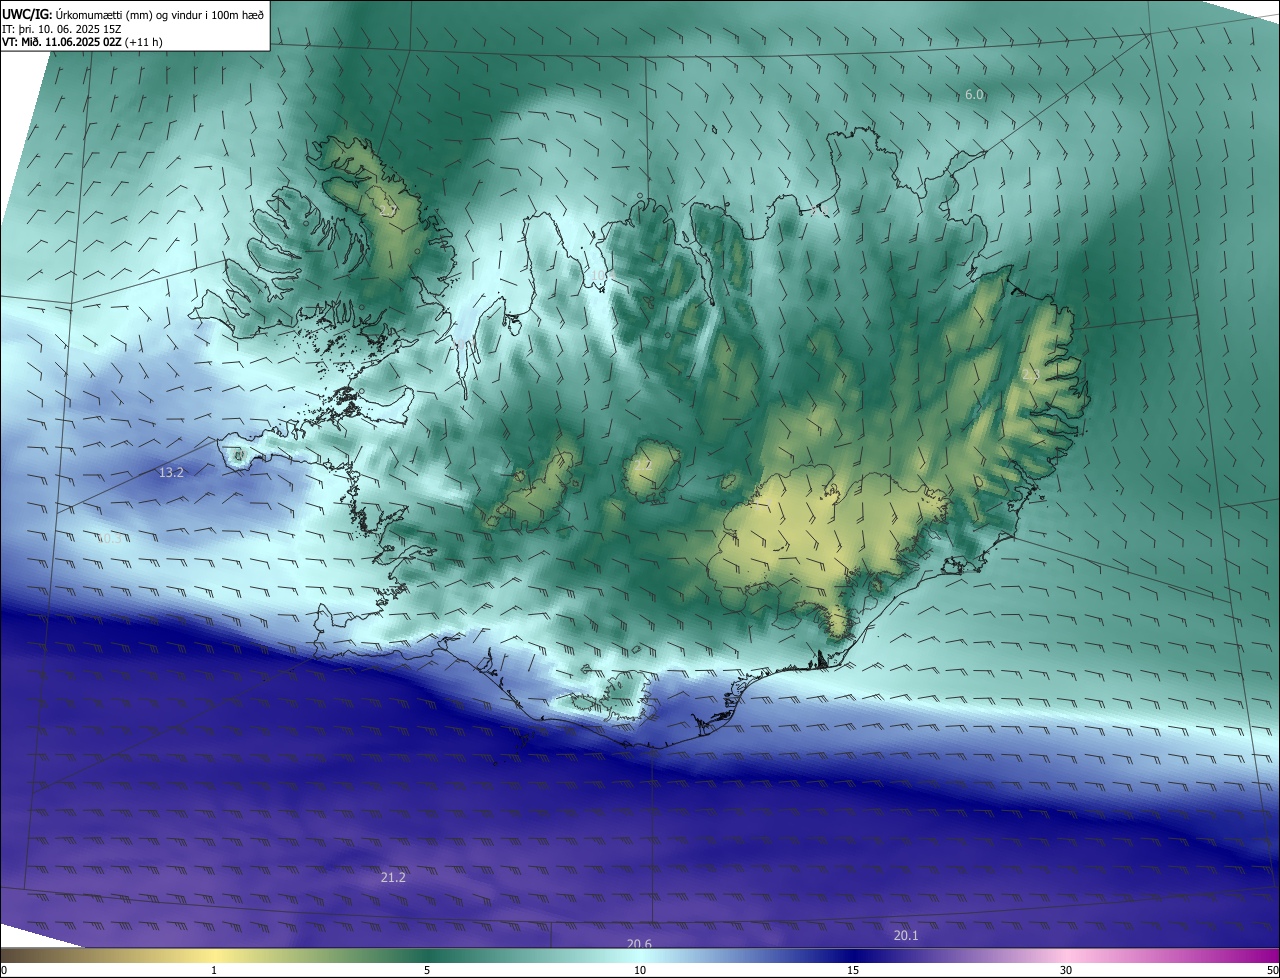
Task: Click the '50' label on the color scale
Action: coord(1272,970)
